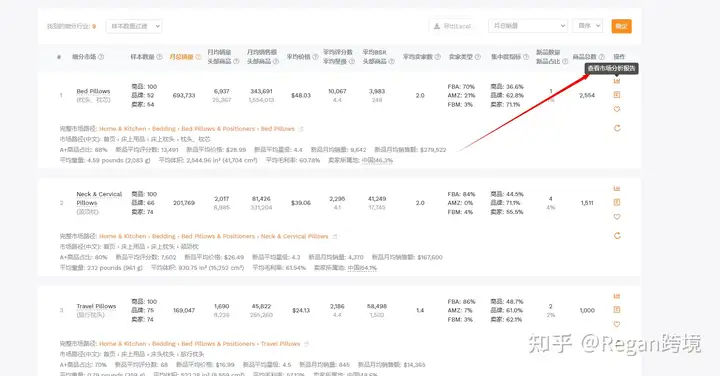720x376 pixels.
Task: Select average review count 10,067
Action: 337,91
